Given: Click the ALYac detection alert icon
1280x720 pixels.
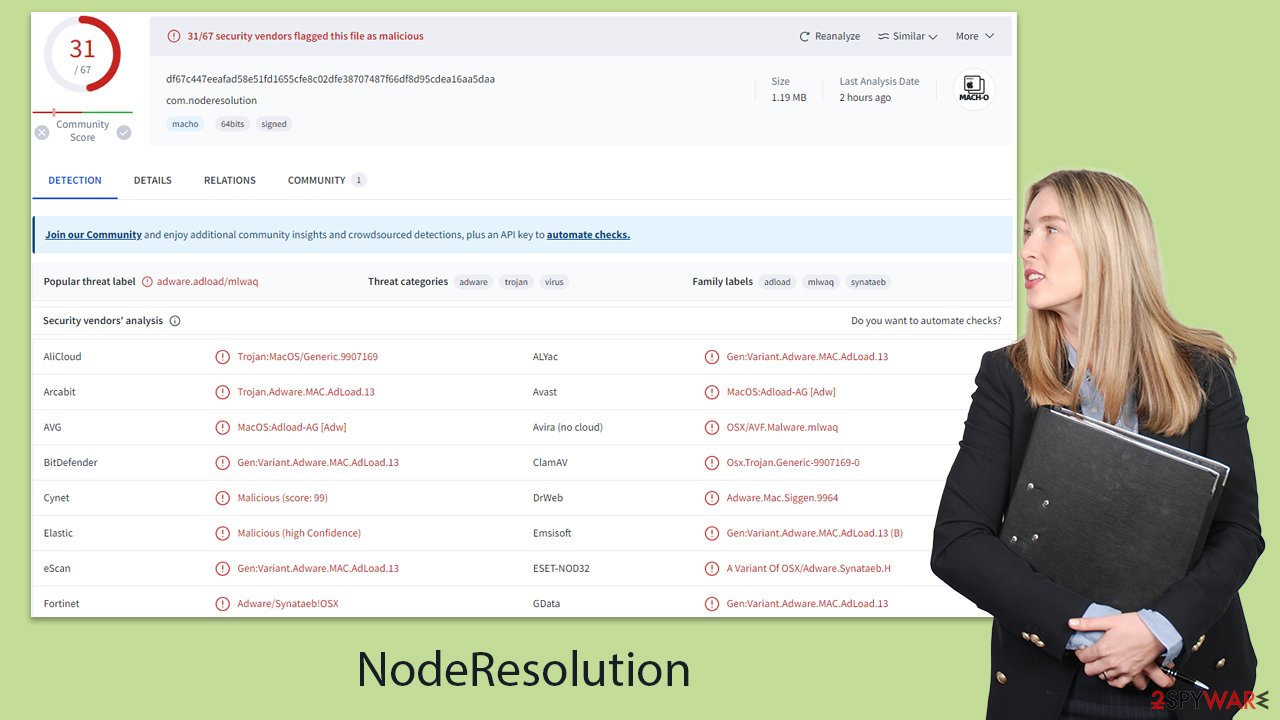Looking at the screenshot, I should pos(712,357).
